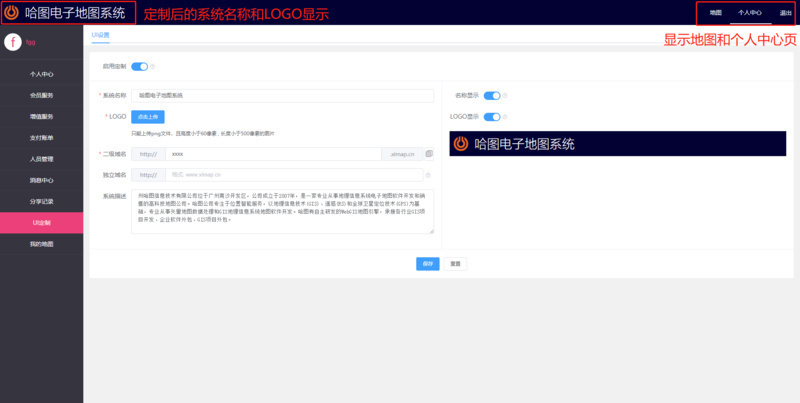Viewport: 800px width, 403px height.
Task: Click the blue 保存 button
Action: tap(428, 264)
